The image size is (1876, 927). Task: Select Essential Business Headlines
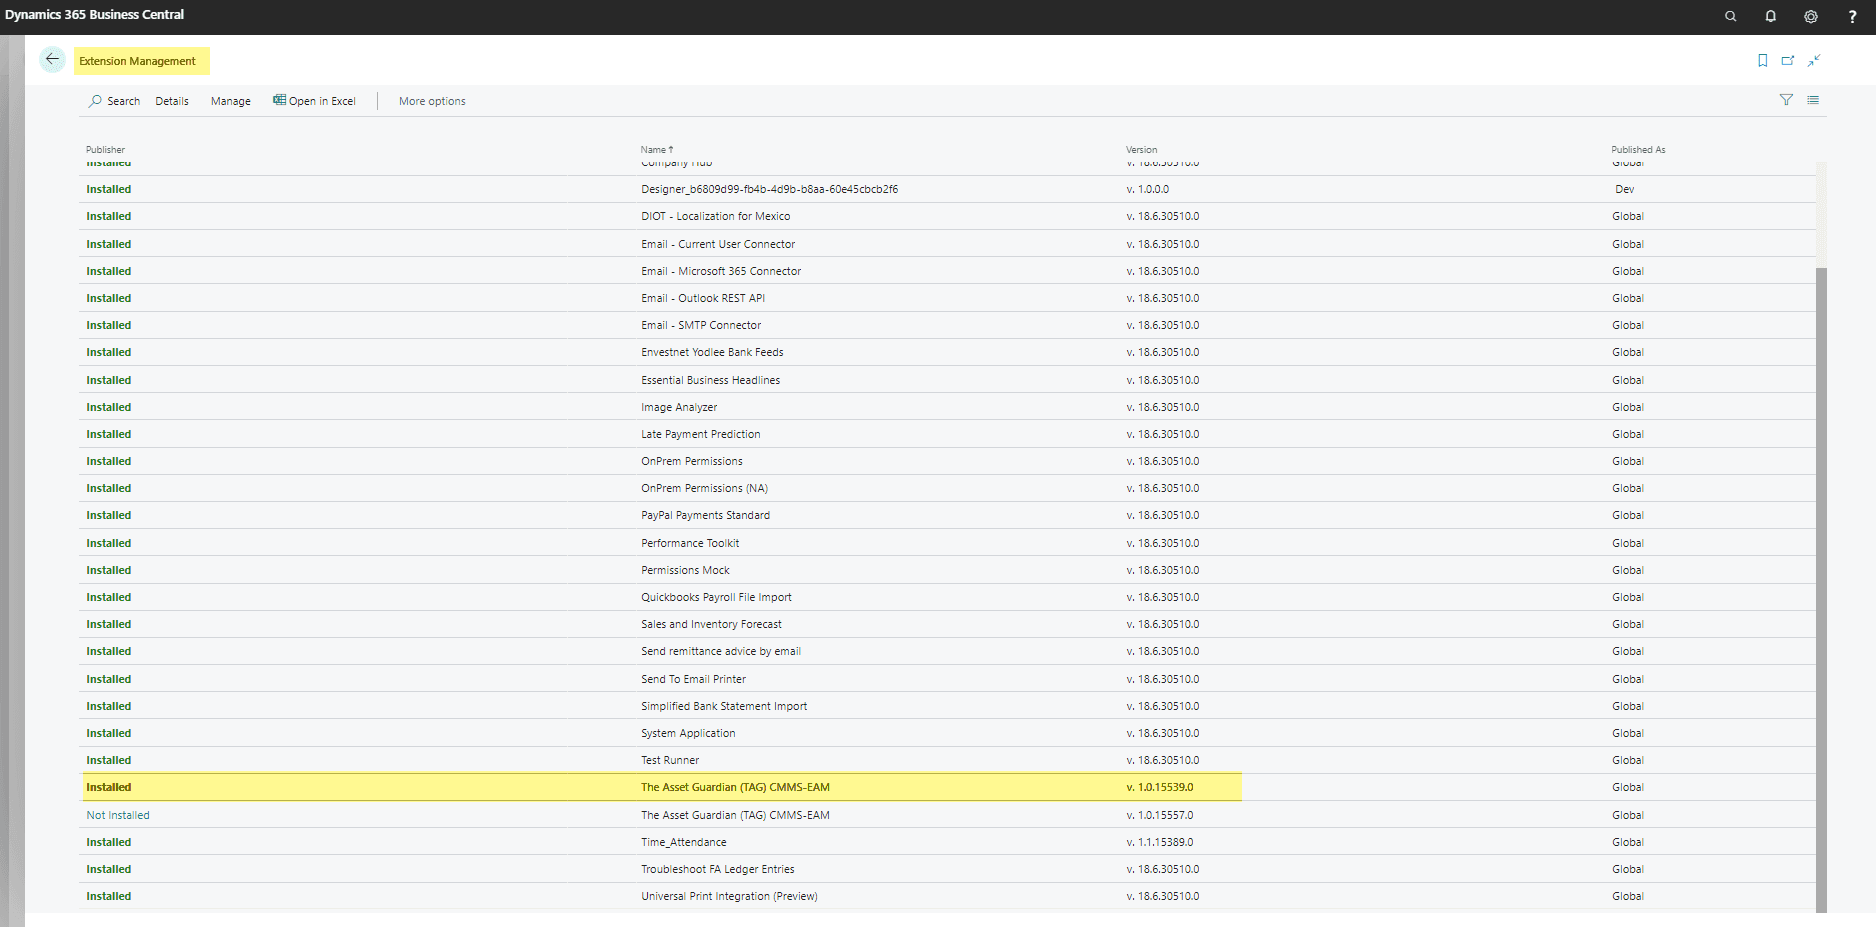pyautogui.click(x=710, y=380)
